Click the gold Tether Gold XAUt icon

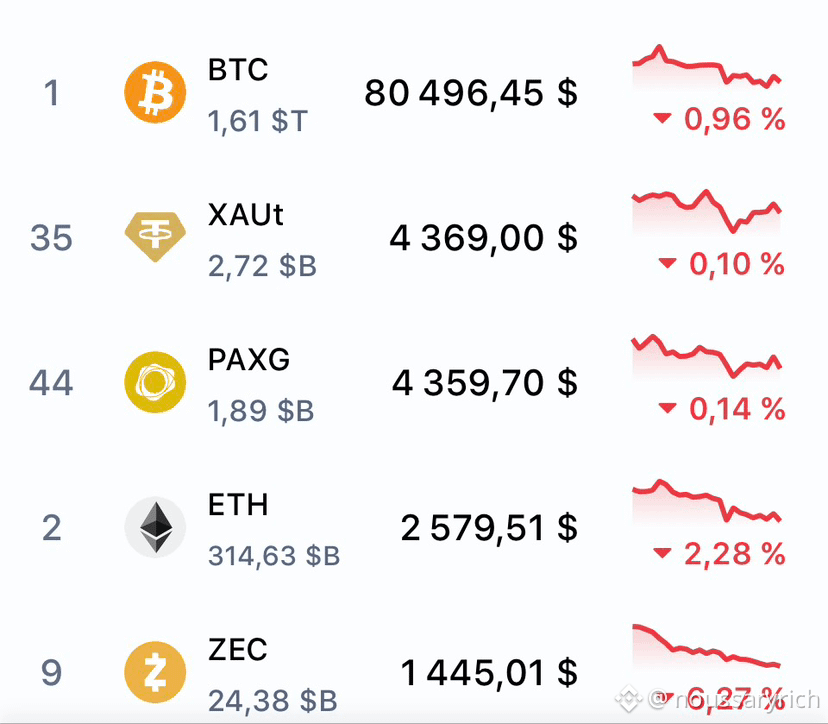point(155,237)
